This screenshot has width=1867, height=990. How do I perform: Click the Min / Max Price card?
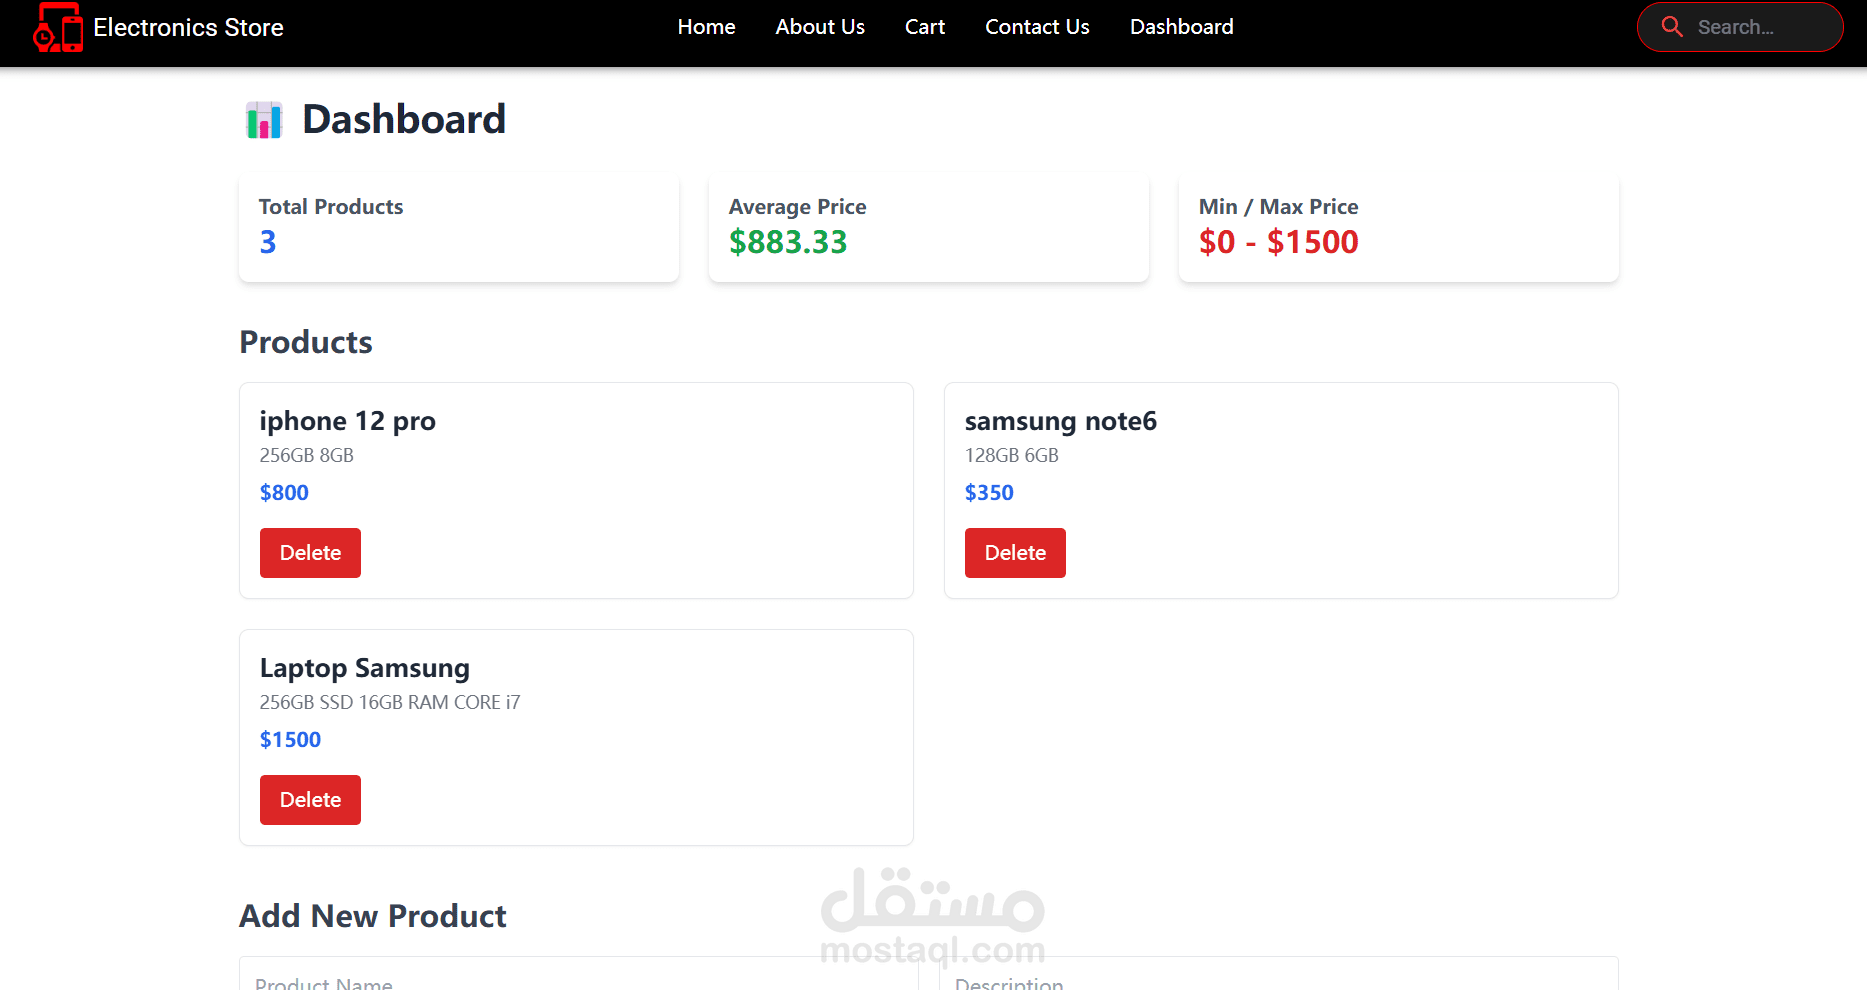coord(1398,228)
